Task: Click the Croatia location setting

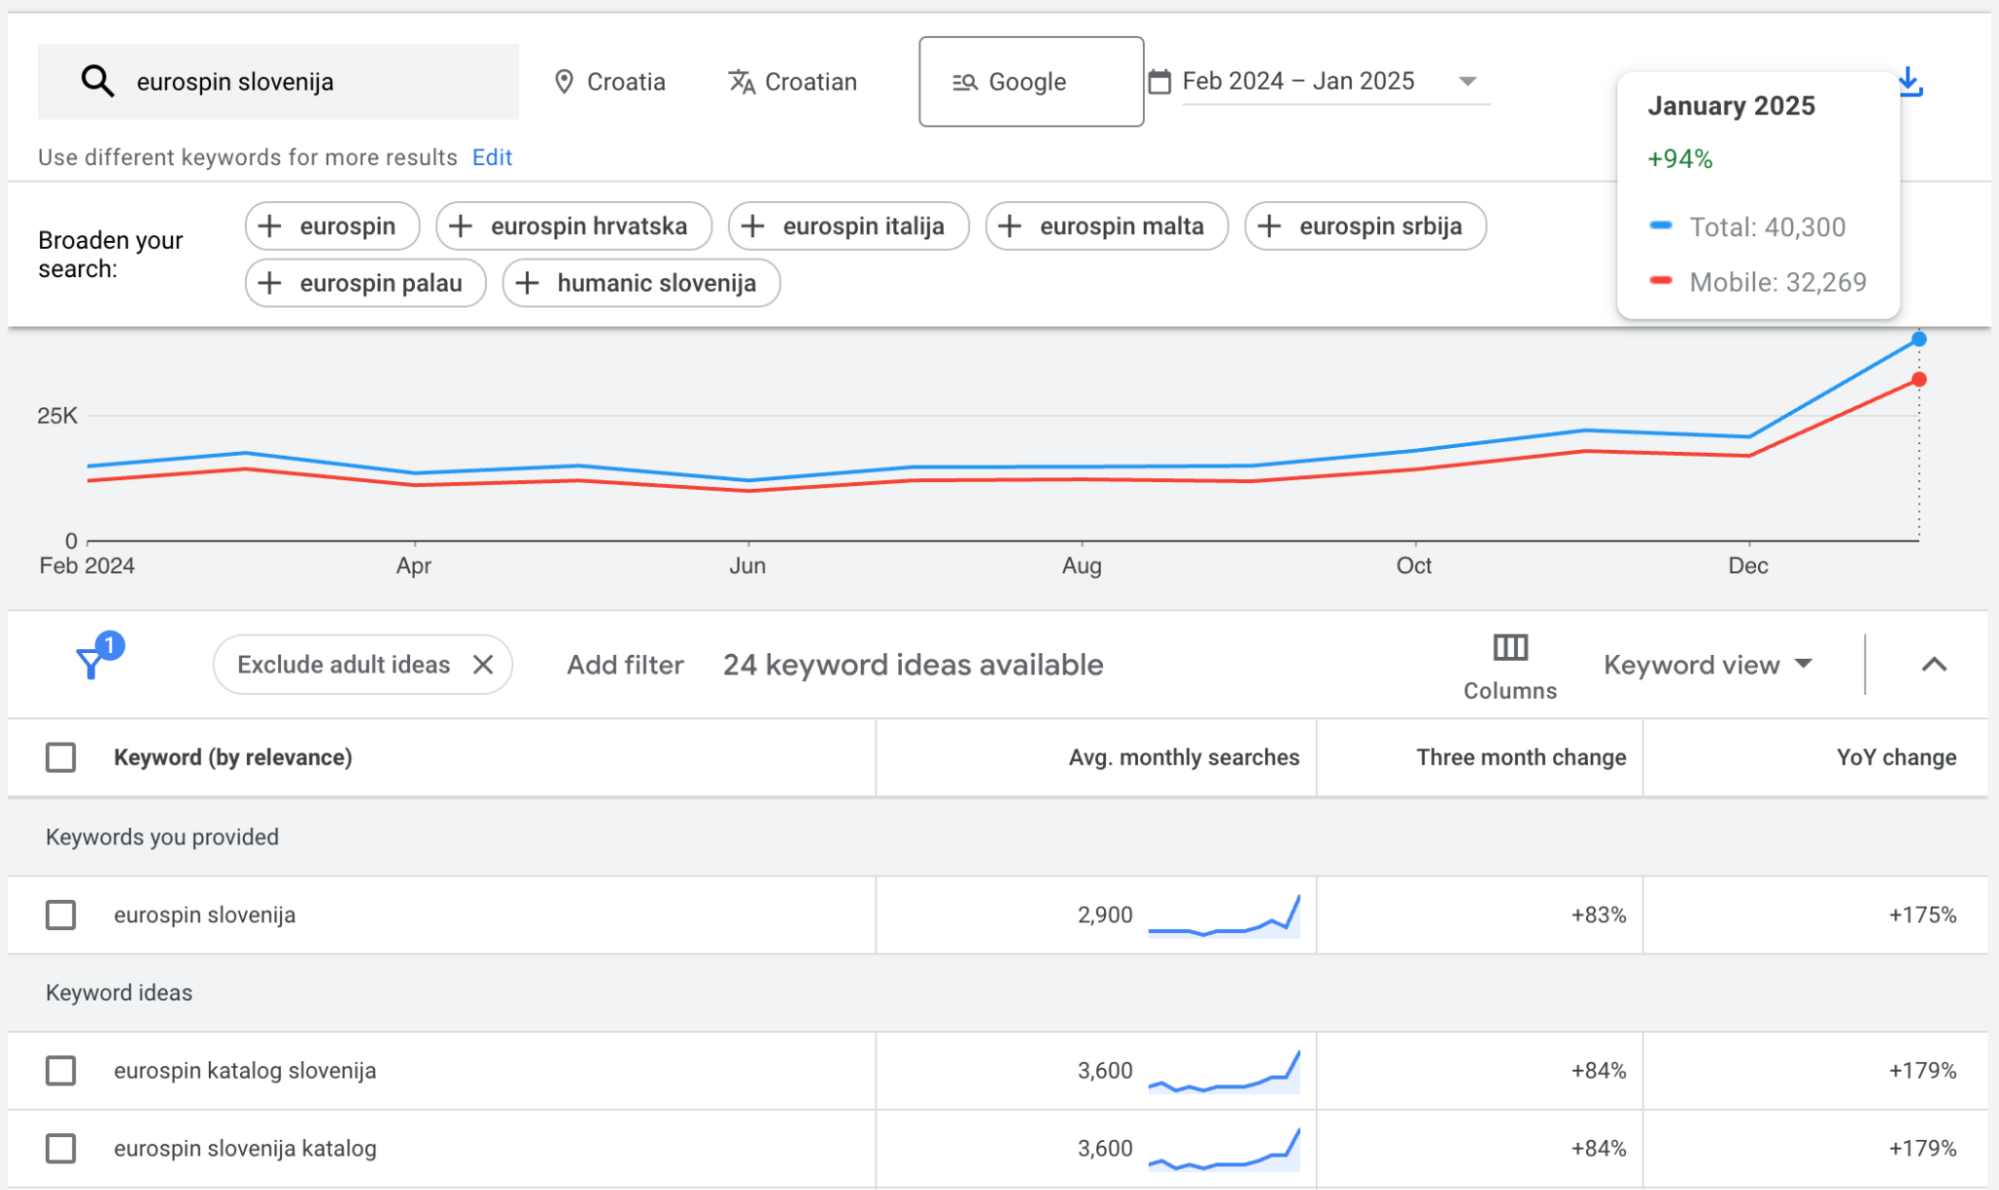Action: tap(610, 82)
